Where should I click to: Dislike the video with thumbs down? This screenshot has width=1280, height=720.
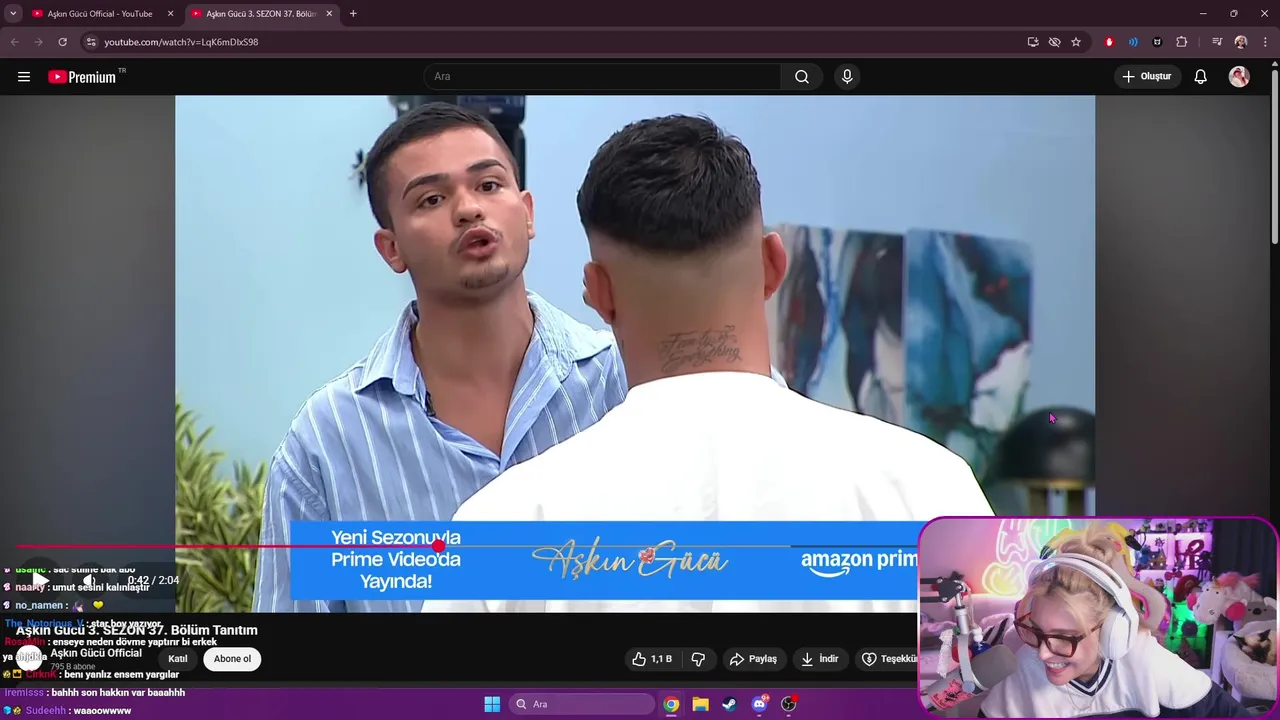point(699,659)
